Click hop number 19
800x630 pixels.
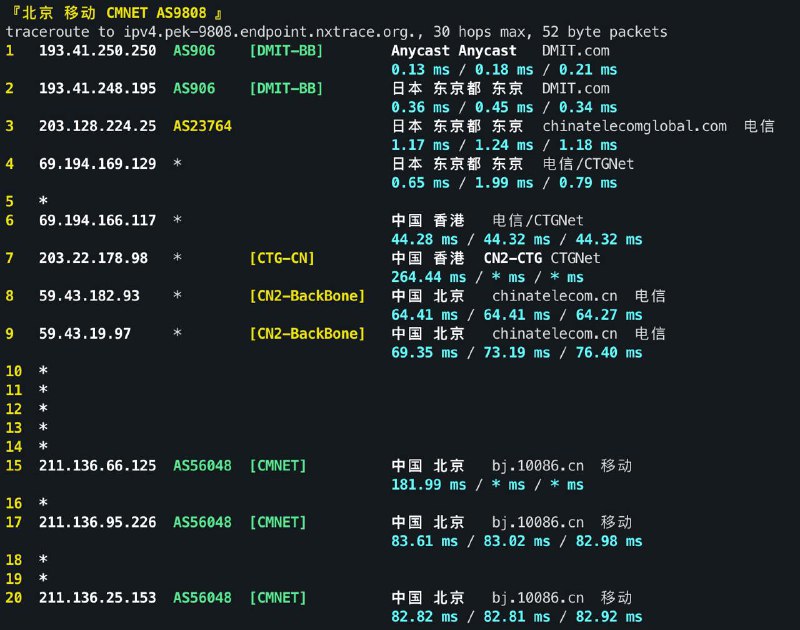[x=14, y=579]
